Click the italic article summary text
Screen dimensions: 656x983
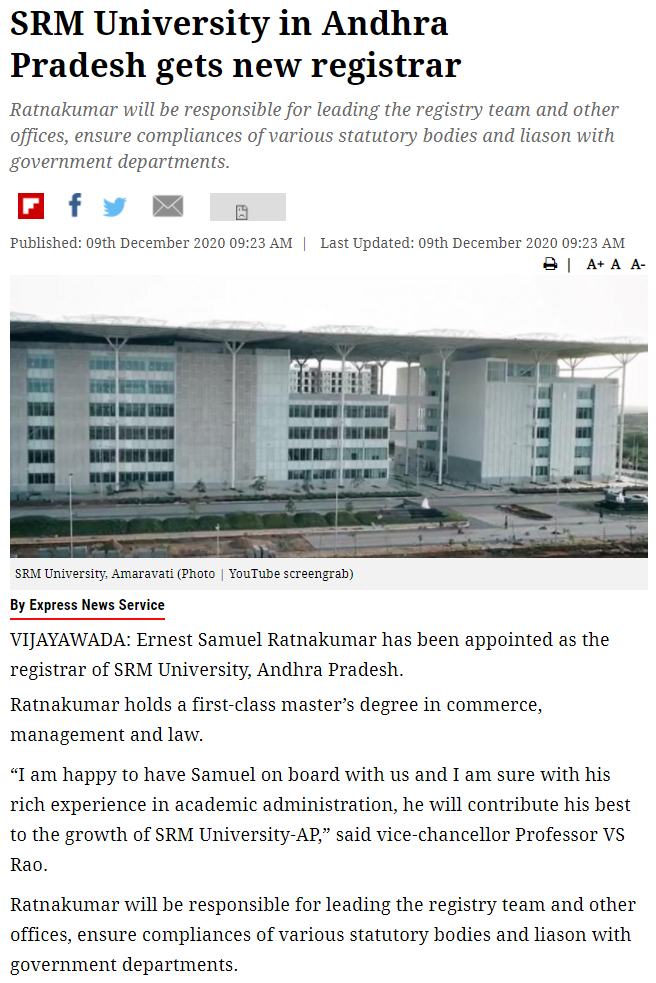(314, 135)
